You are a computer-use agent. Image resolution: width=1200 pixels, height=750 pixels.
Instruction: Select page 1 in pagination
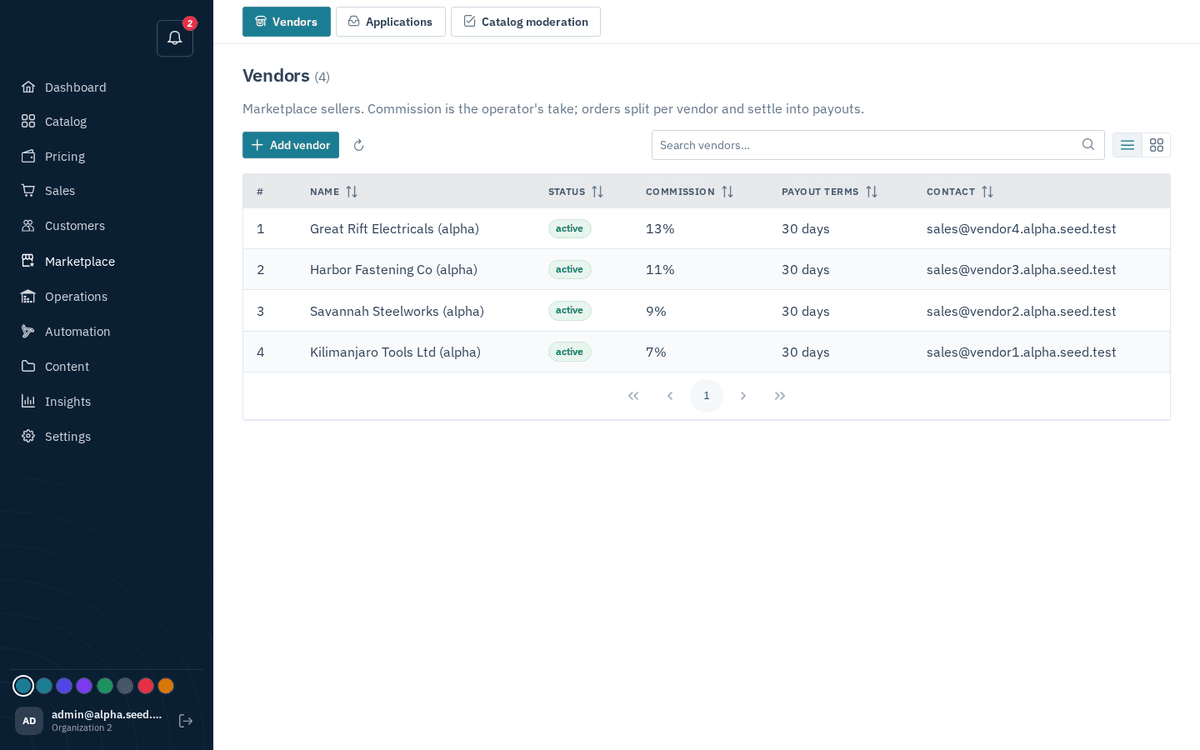[706, 396]
